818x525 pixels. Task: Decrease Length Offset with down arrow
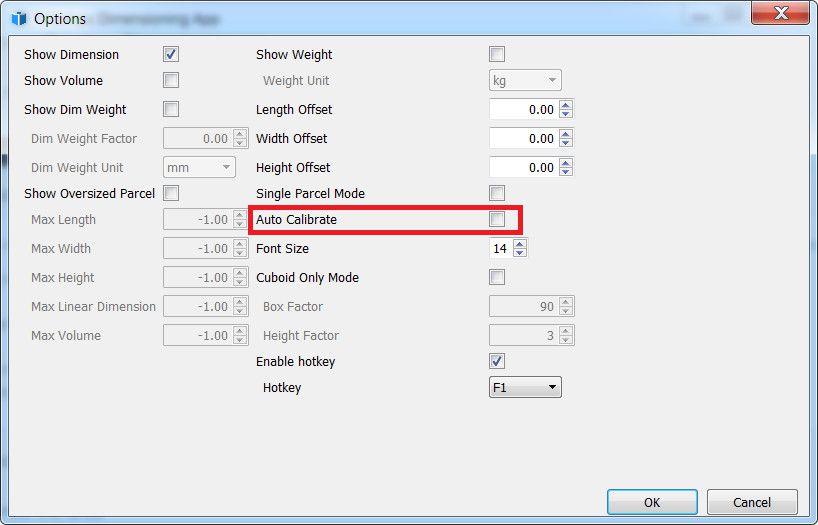(566, 114)
